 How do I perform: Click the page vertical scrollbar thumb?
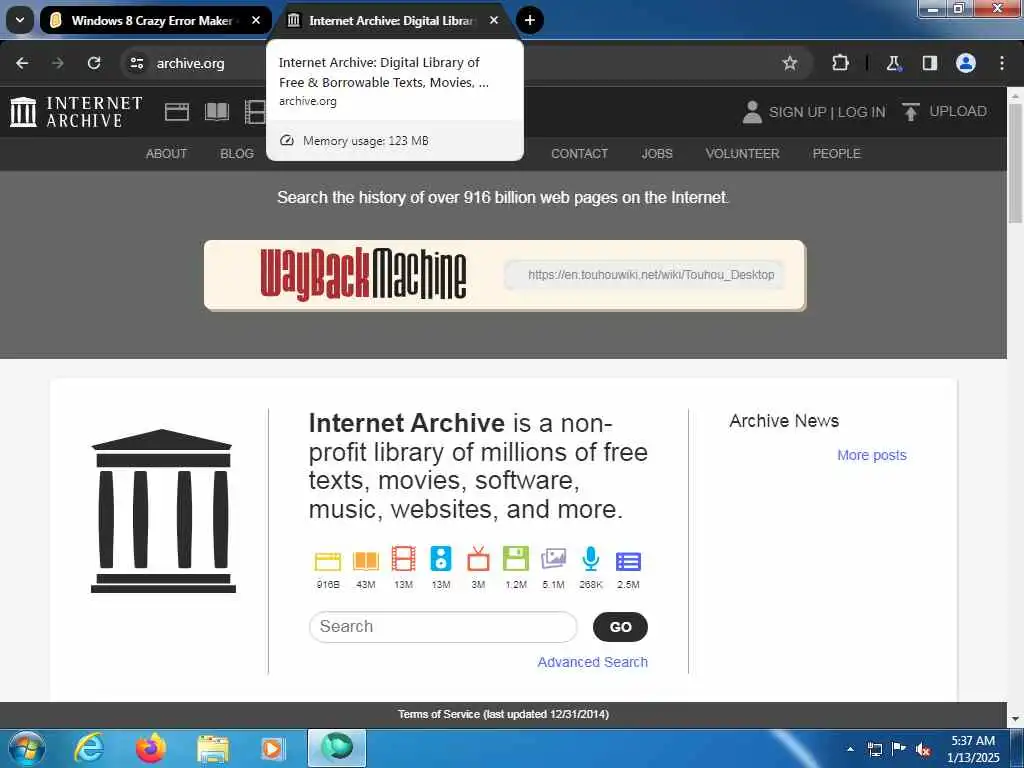click(x=1016, y=163)
